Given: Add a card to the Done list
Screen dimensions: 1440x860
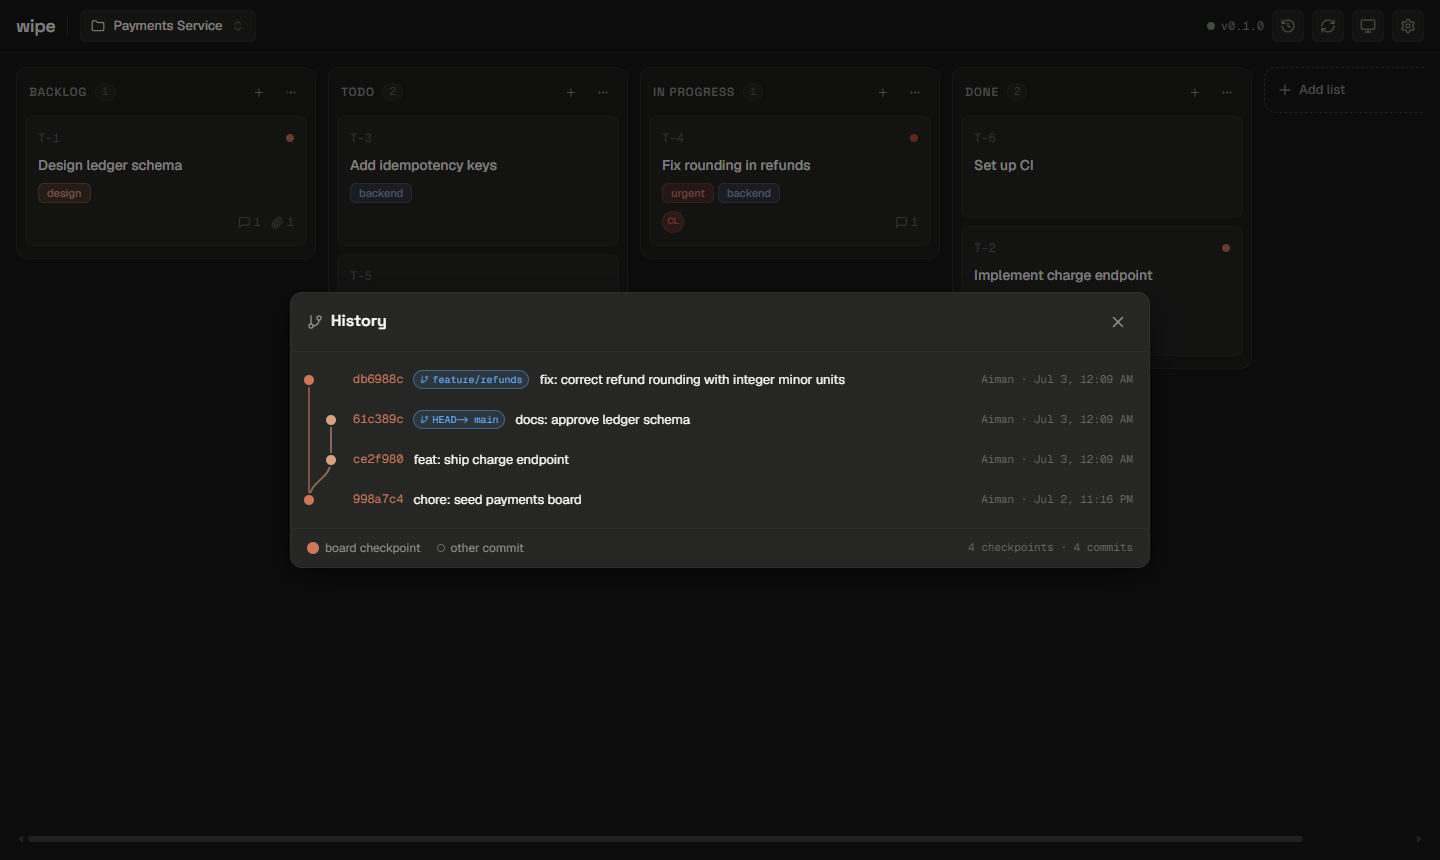Looking at the screenshot, I should pyautogui.click(x=1195, y=92).
